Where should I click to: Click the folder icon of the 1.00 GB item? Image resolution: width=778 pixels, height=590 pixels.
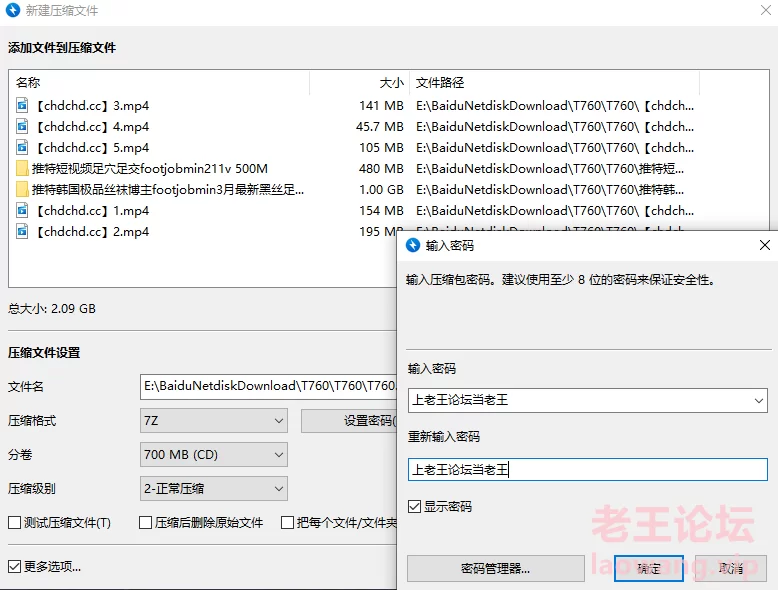(22, 190)
